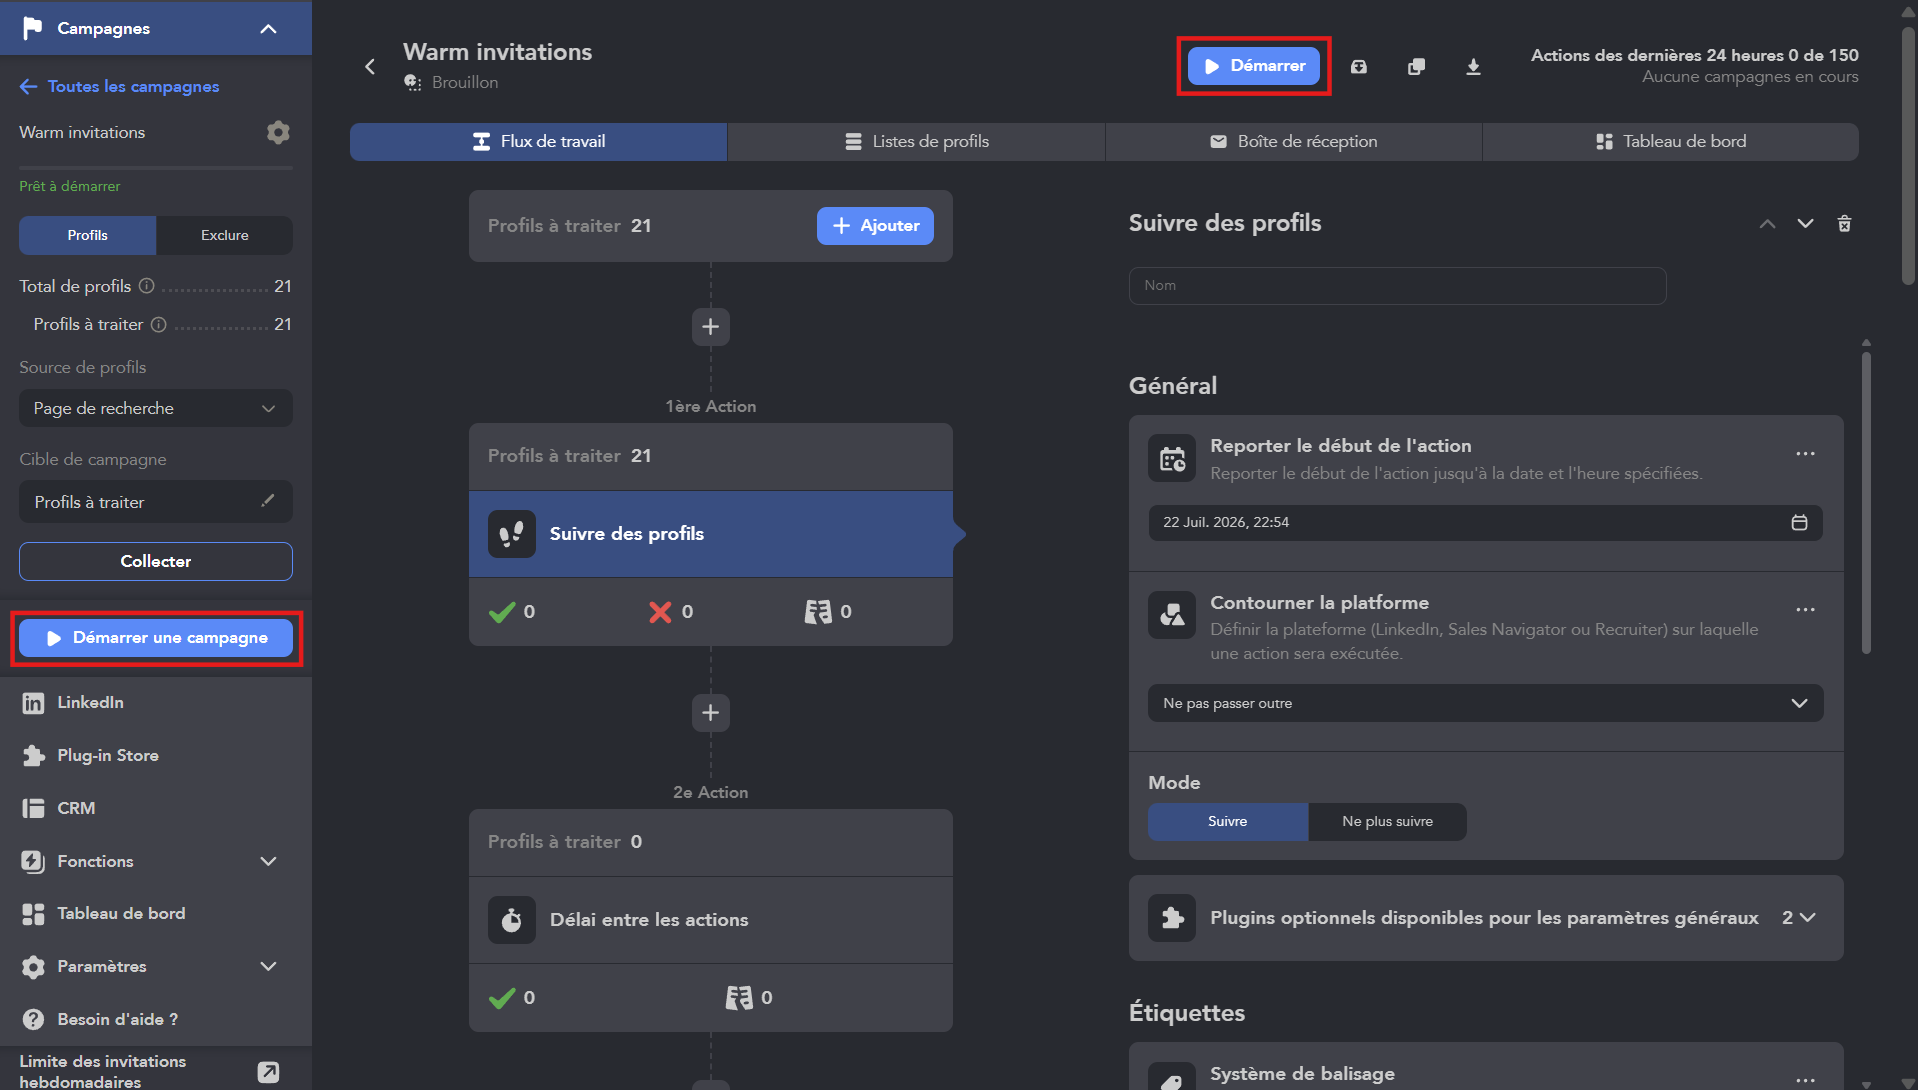The image size is (1918, 1090).
Task: Click the Nom input field
Action: (x=1397, y=285)
